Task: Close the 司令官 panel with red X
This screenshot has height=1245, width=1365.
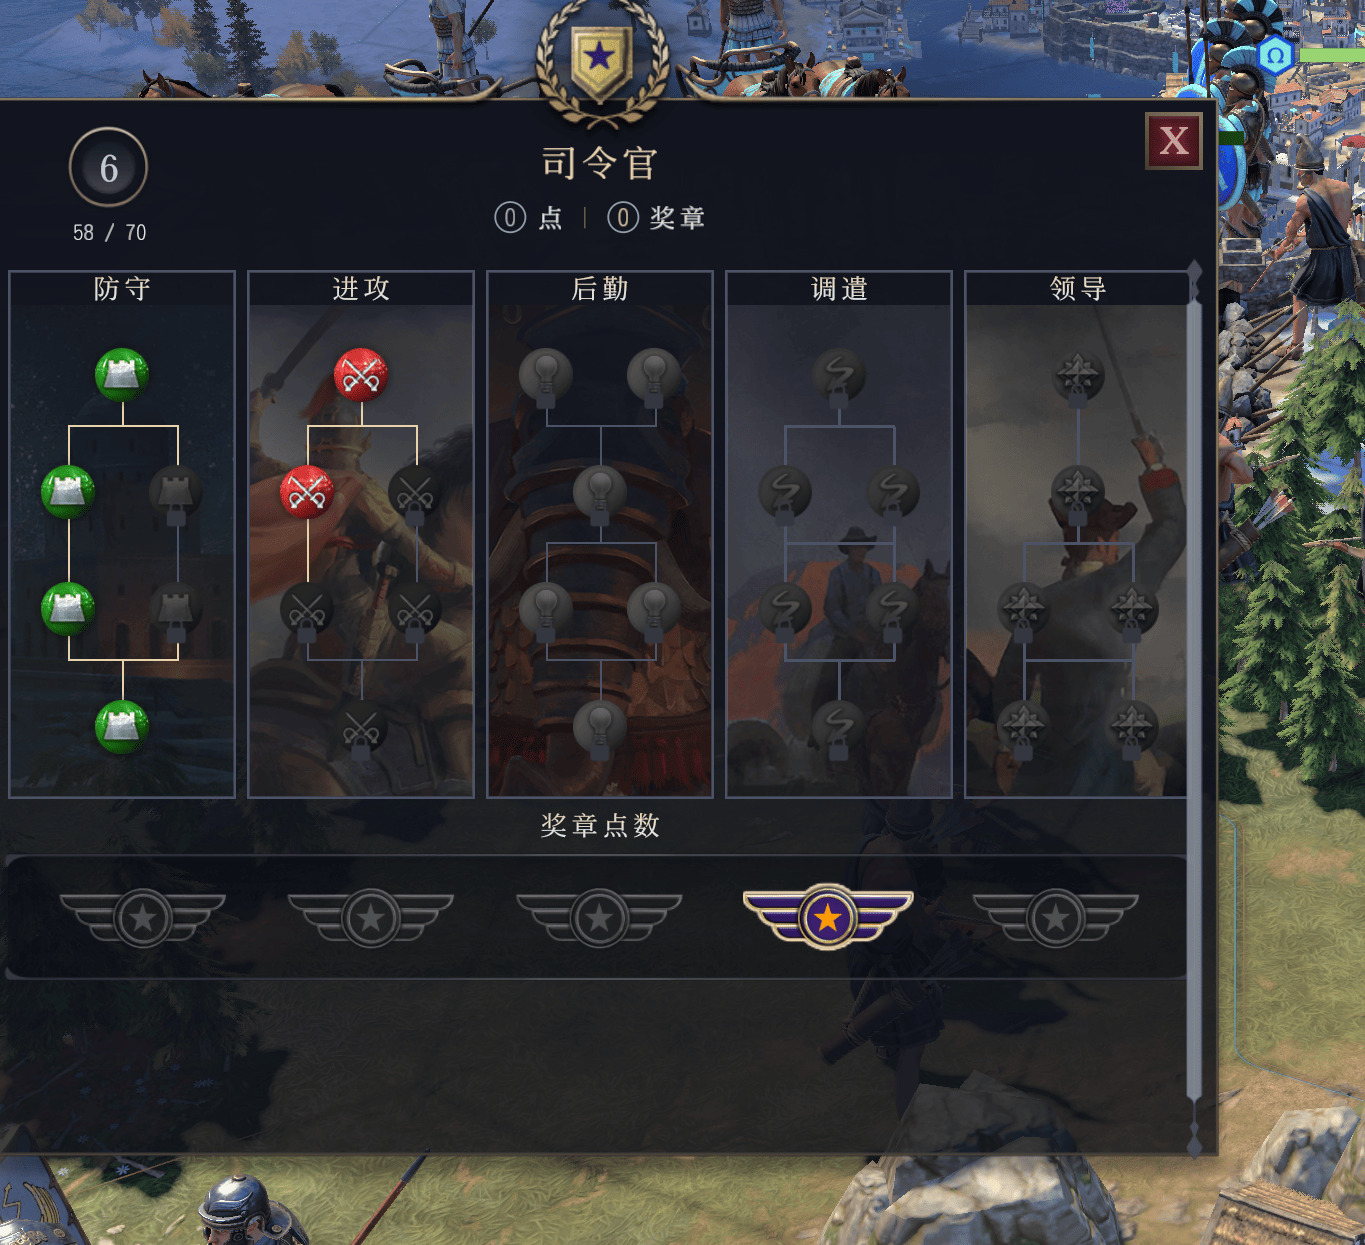Action: 1174,141
